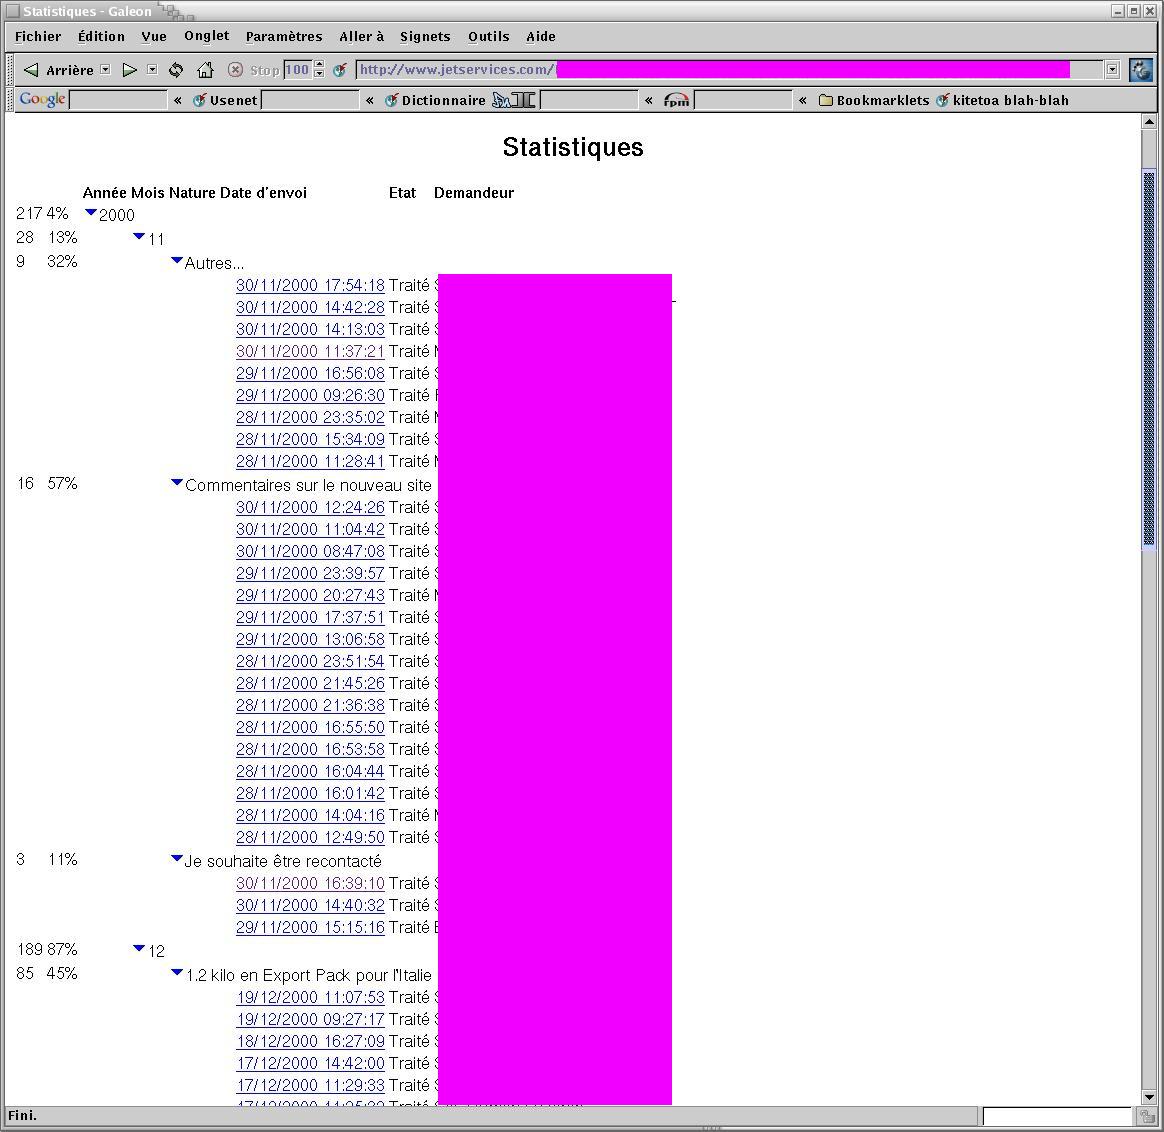This screenshot has height=1132, width=1164.
Task: Decrease zoom with the stepper down arrow
Action: (x=319, y=74)
